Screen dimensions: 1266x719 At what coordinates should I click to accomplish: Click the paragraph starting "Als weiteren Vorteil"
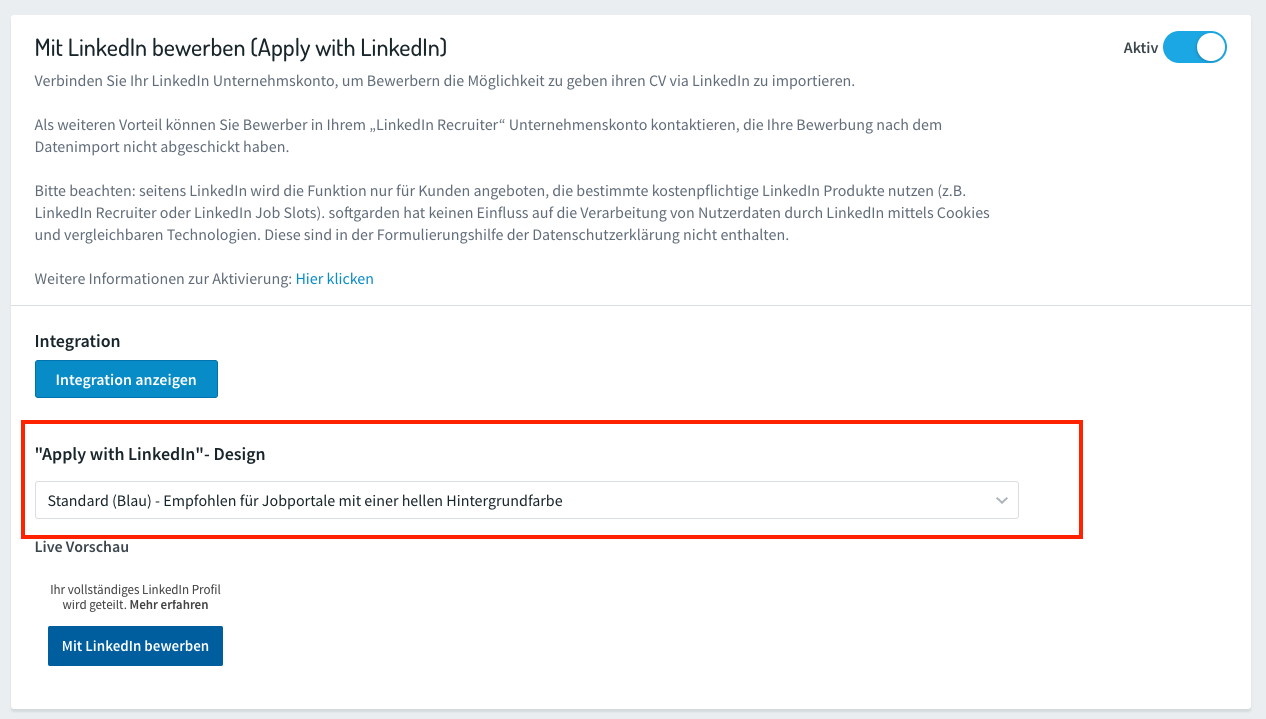tap(488, 136)
